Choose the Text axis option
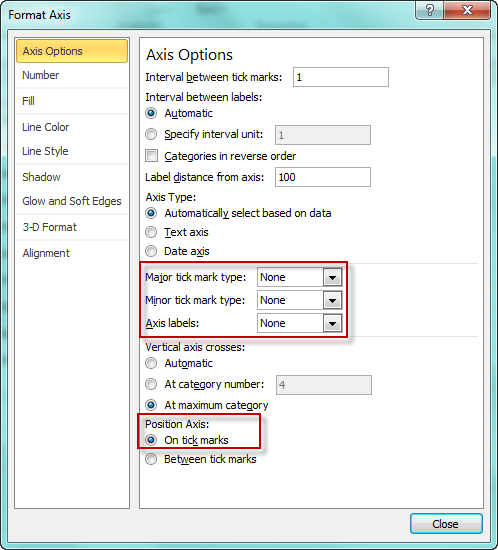This screenshot has width=498, height=550. pyautogui.click(x=151, y=232)
